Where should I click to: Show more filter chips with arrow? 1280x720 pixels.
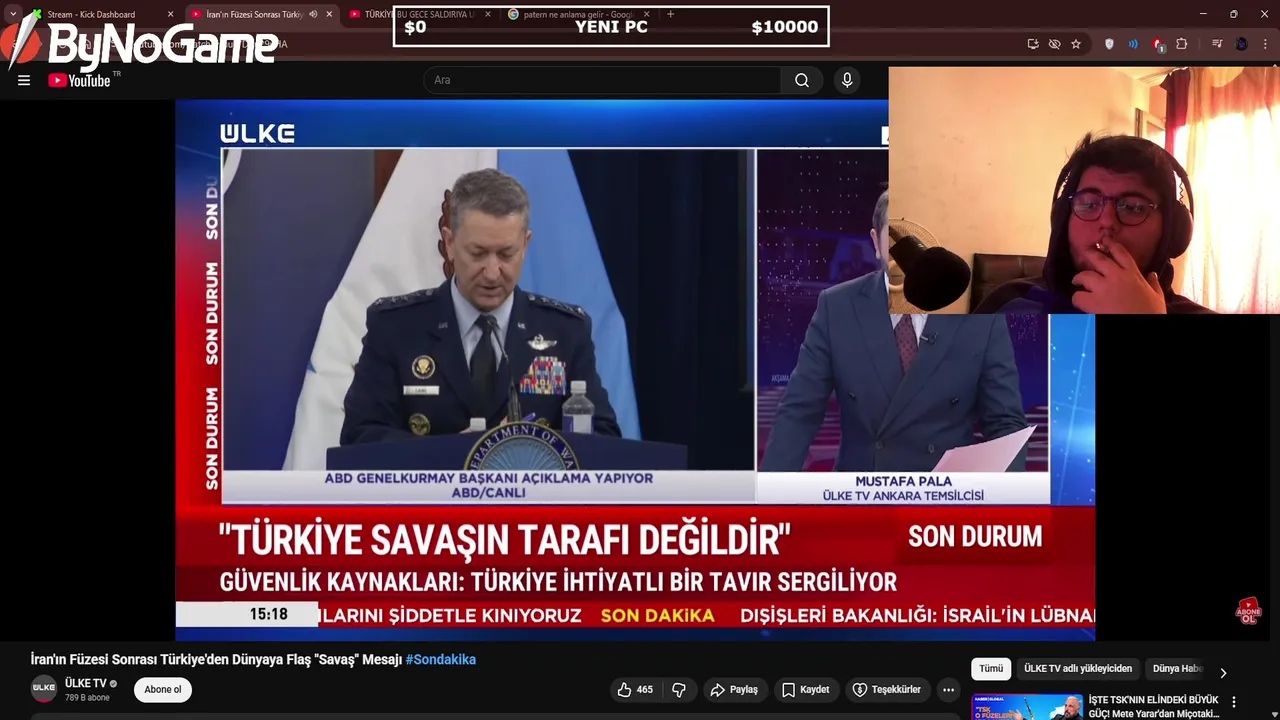click(1223, 672)
